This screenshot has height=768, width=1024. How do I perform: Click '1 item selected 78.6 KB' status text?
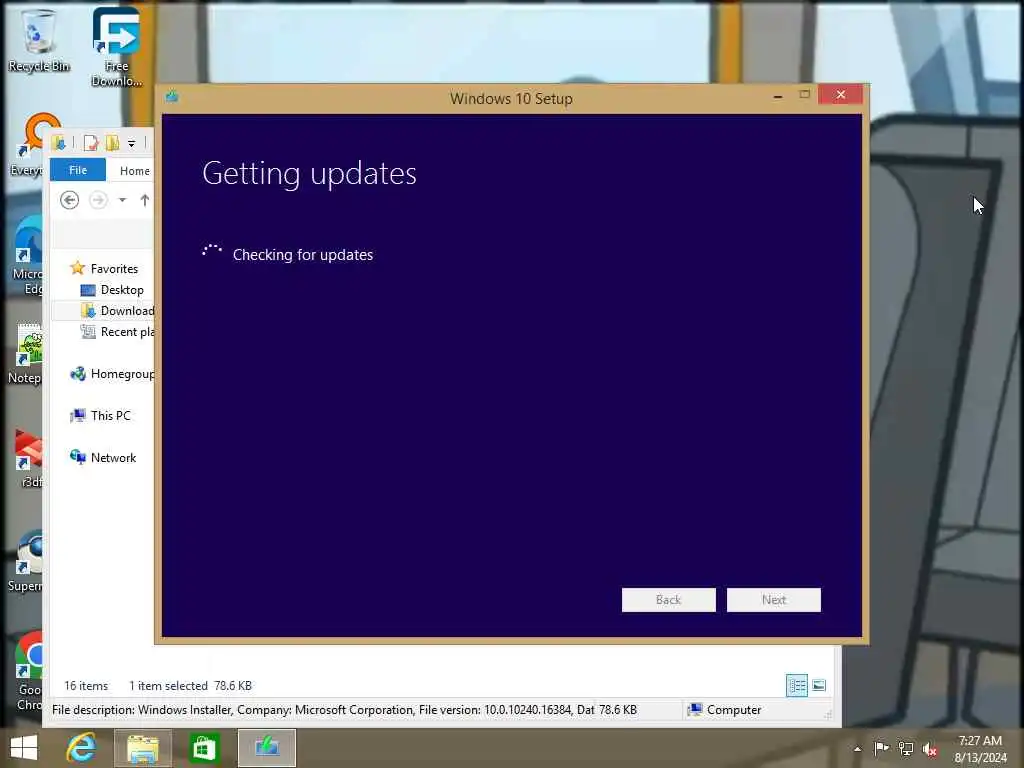click(x=190, y=686)
